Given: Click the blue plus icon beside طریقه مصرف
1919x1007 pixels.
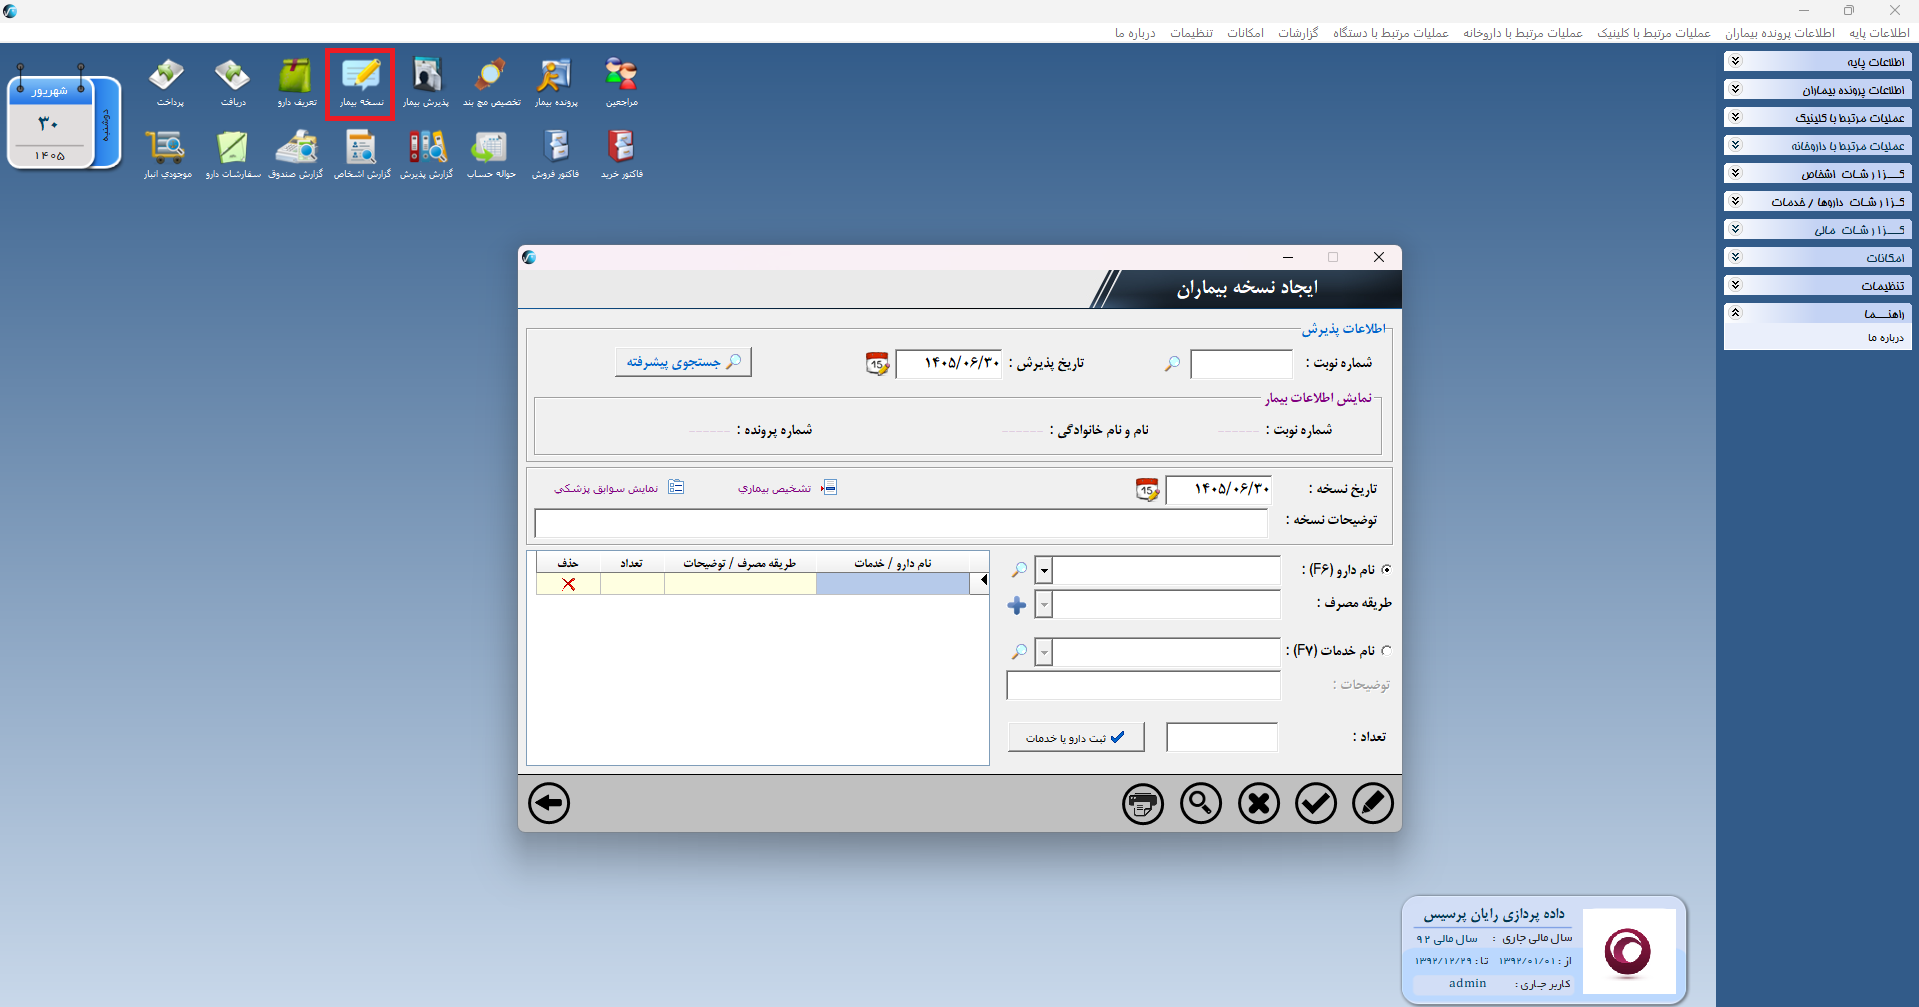Looking at the screenshot, I should tap(1017, 605).
